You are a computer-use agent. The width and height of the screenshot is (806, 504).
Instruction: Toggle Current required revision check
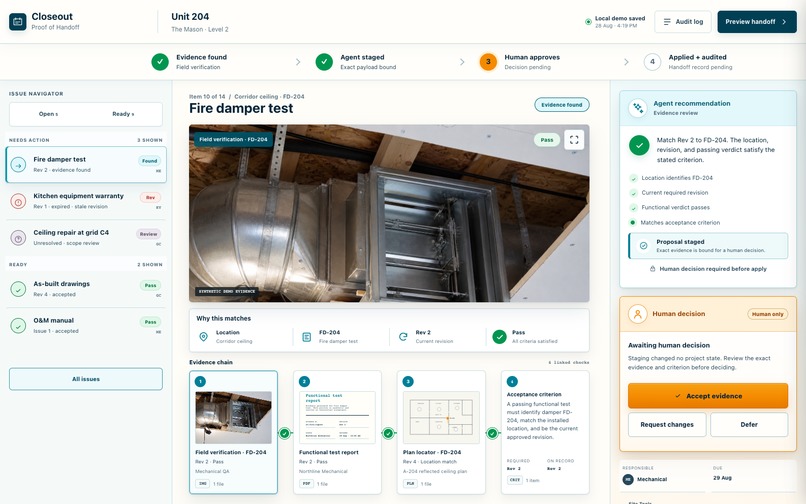pyautogui.click(x=633, y=193)
